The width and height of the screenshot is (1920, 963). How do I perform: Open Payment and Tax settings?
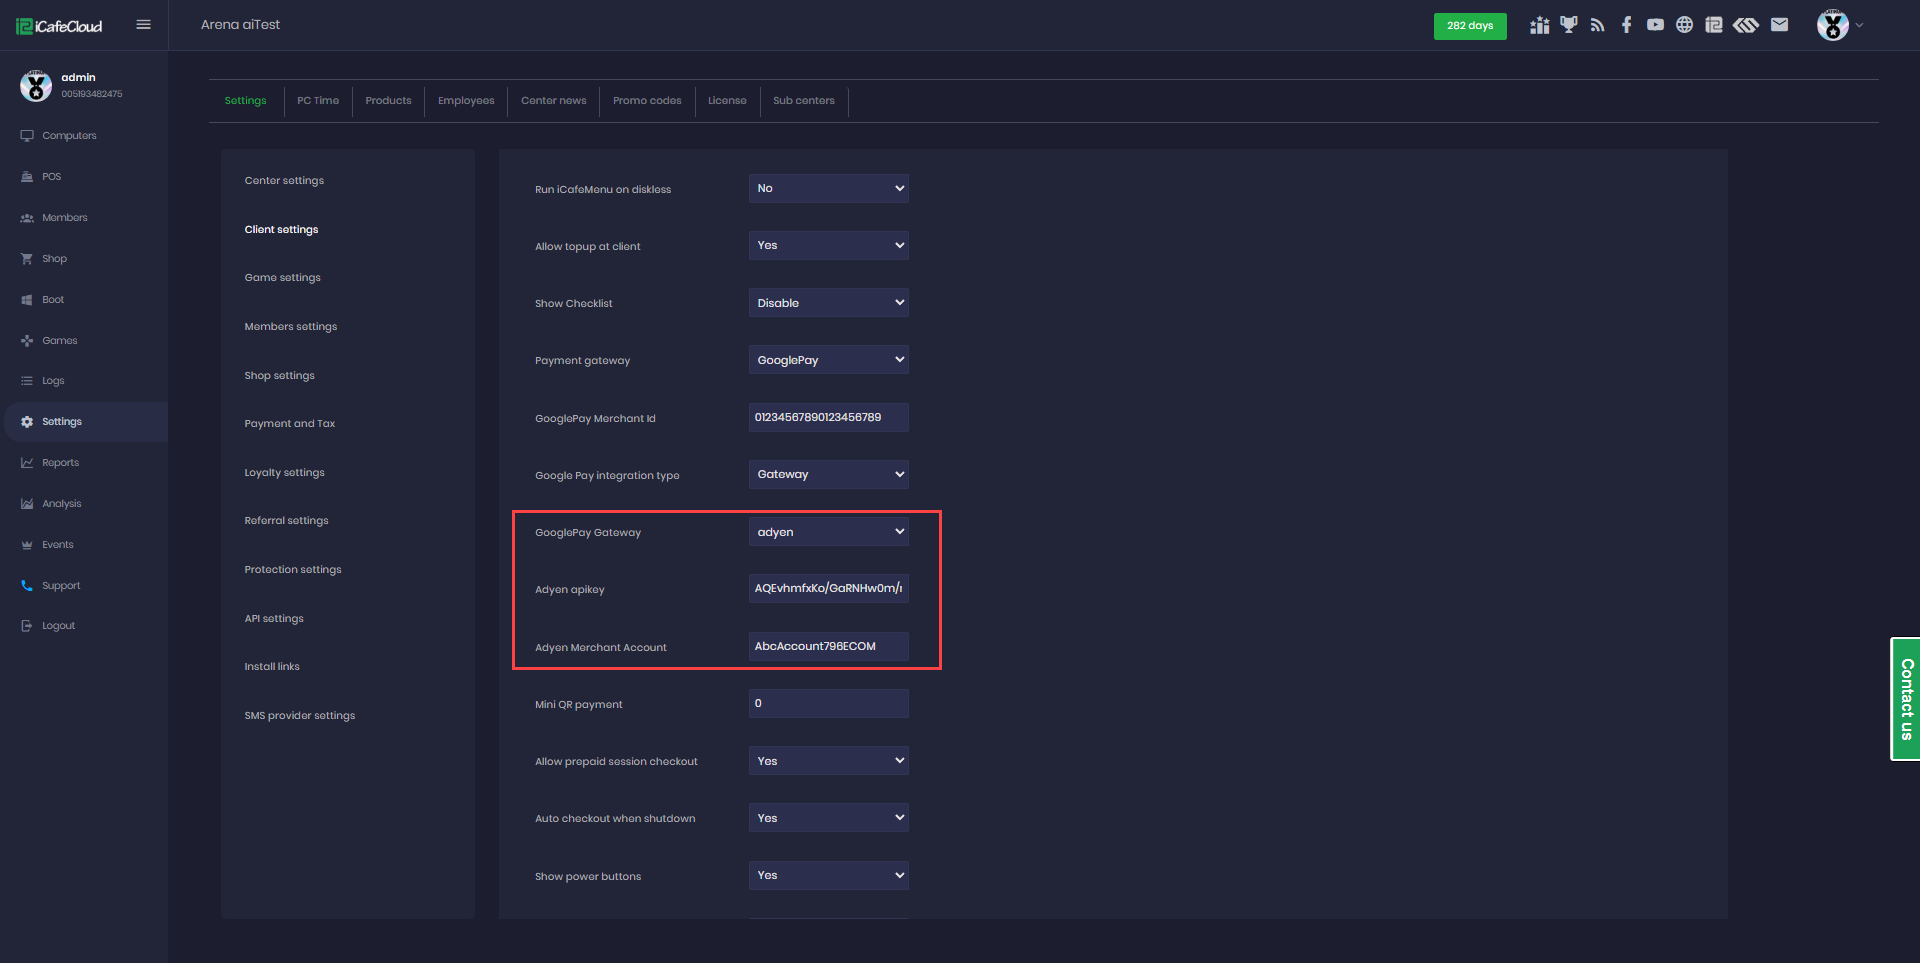click(290, 424)
